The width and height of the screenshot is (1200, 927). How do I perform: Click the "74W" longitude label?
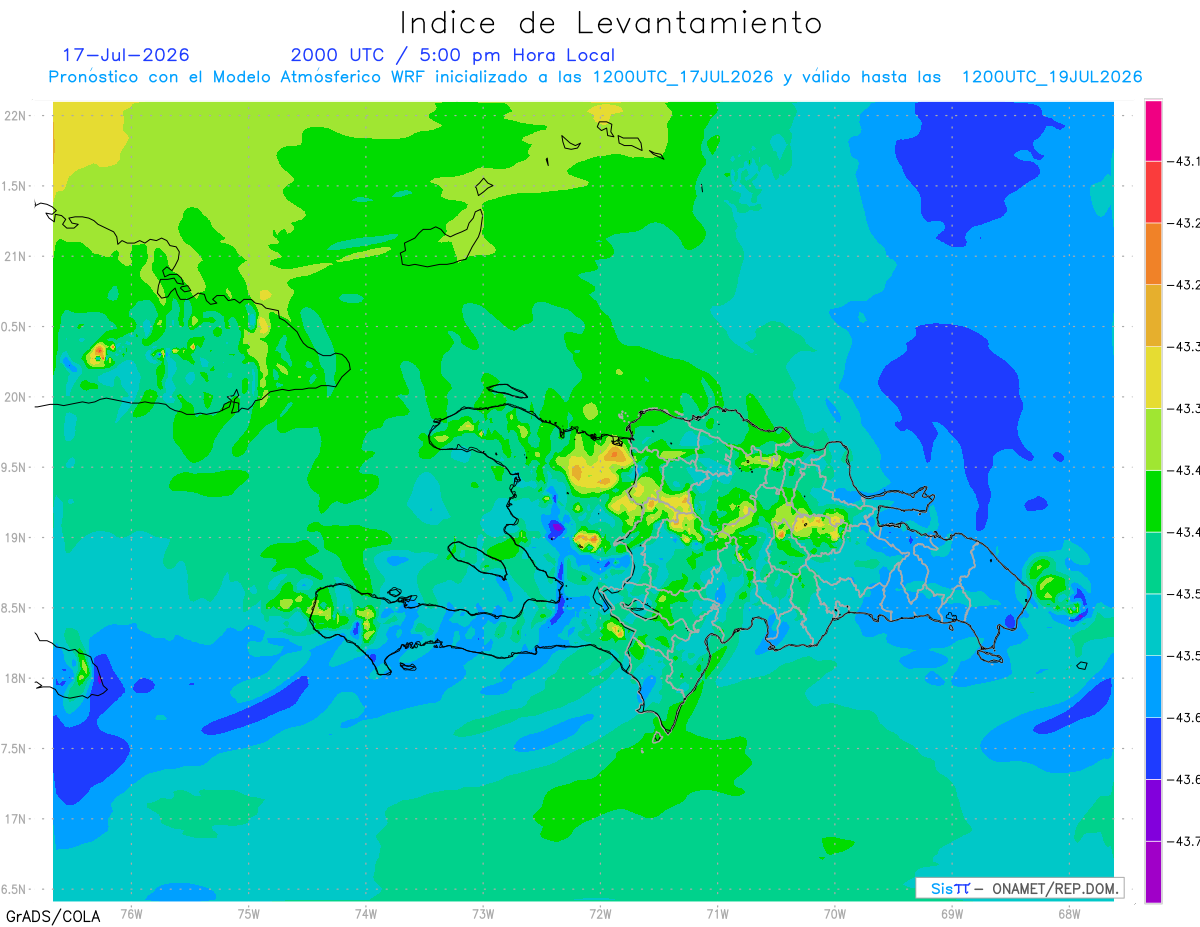click(366, 913)
